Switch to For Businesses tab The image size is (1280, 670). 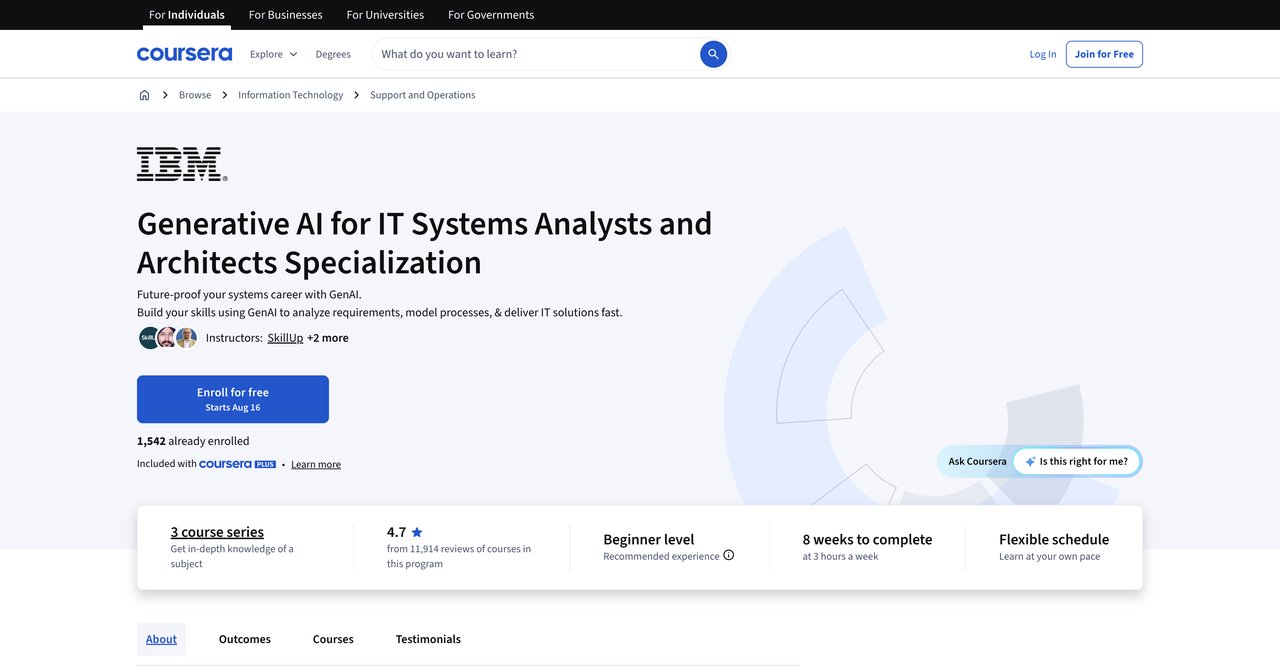tap(286, 15)
